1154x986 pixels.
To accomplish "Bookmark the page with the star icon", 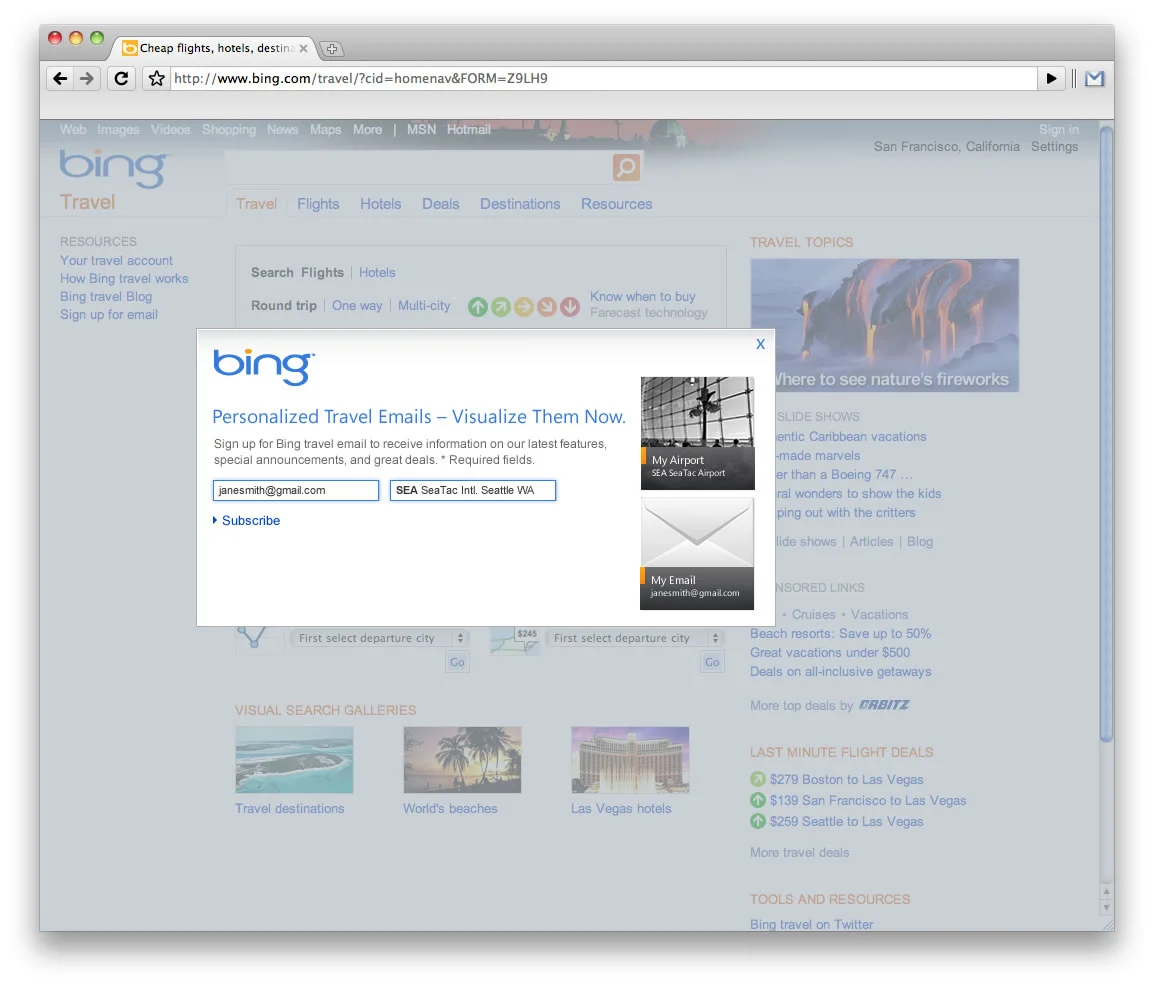I will click(156, 78).
